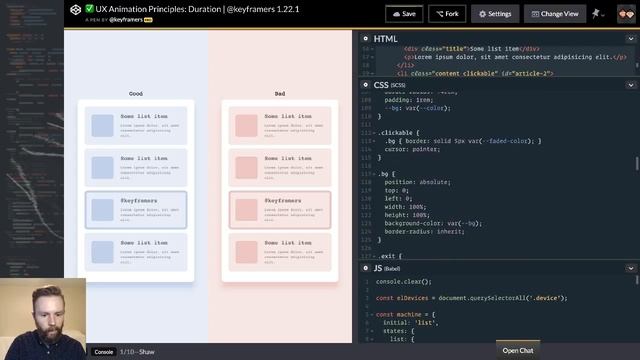Open the JS editor settings gear
Viewport: 640px width, 360px height.
pos(365,268)
